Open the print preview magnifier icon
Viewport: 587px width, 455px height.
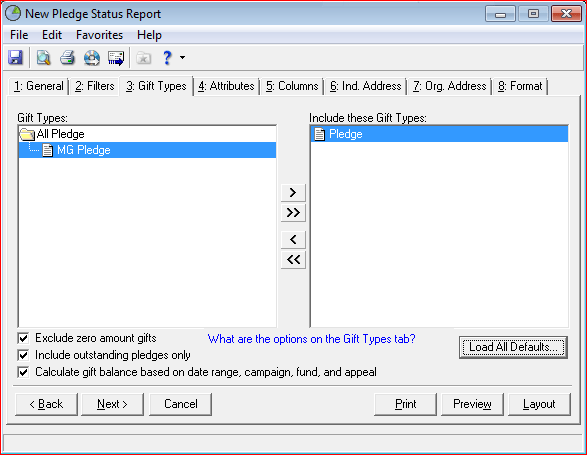43,58
